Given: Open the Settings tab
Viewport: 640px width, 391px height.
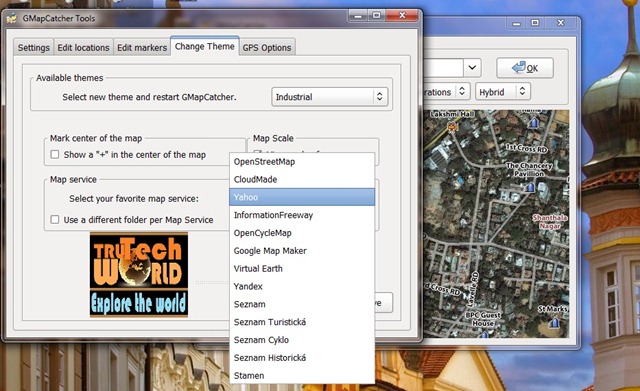Looking at the screenshot, I should [33, 48].
